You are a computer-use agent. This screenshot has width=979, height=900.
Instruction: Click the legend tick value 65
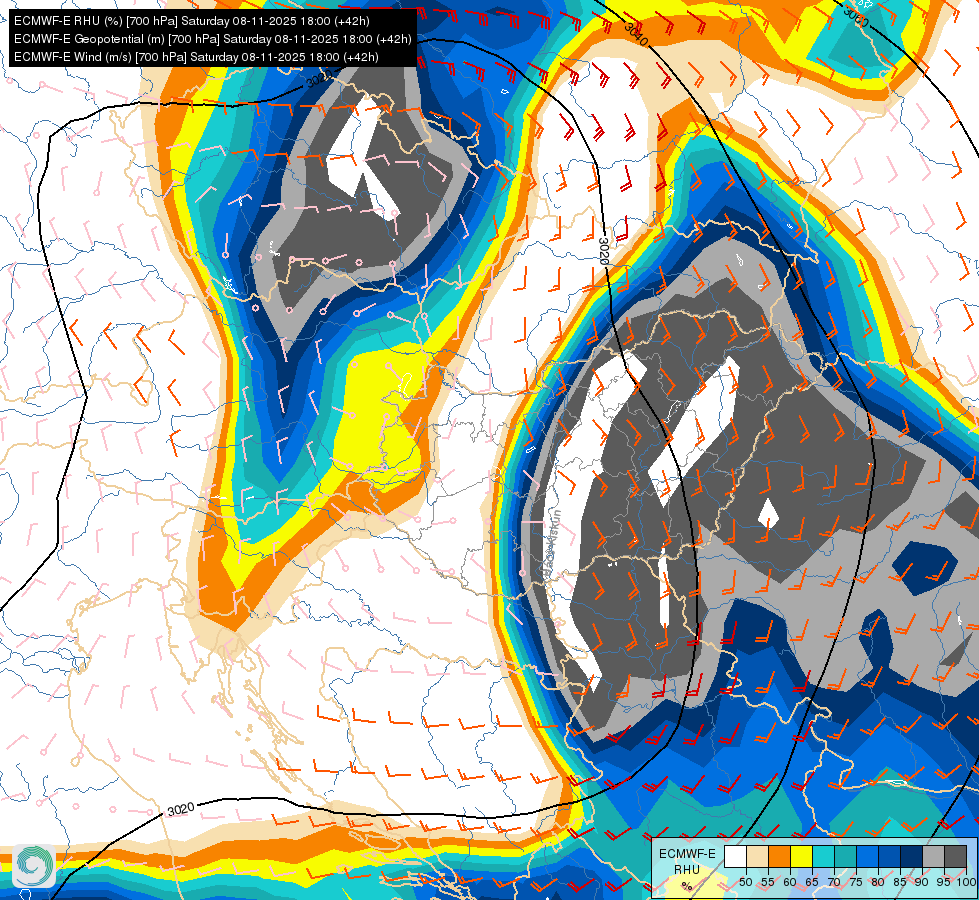point(812,882)
